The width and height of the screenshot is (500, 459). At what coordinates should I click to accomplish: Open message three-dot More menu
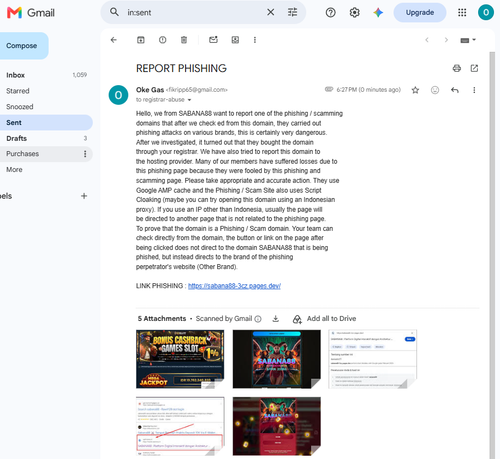point(474,90)
